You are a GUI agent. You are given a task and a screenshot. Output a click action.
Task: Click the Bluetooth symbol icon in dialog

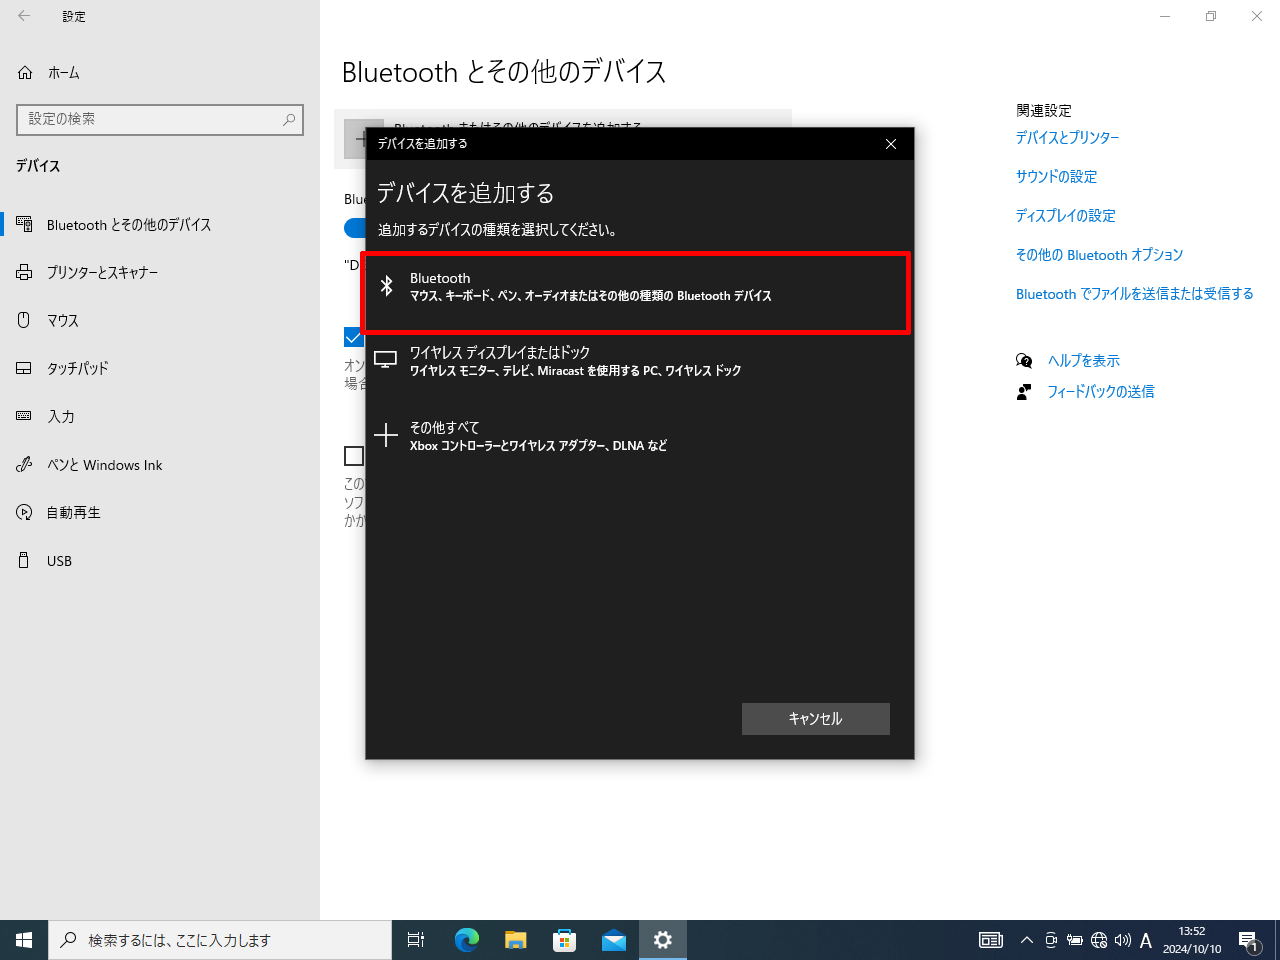(386, 287)
